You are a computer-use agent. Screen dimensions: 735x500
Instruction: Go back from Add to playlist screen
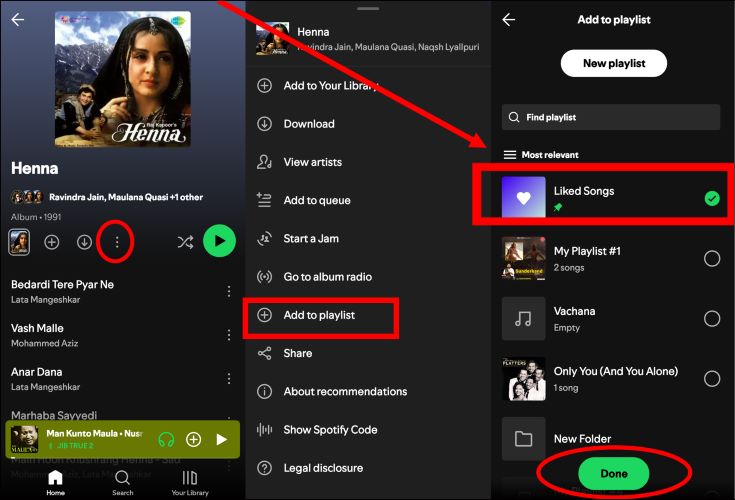coord(509,19)
